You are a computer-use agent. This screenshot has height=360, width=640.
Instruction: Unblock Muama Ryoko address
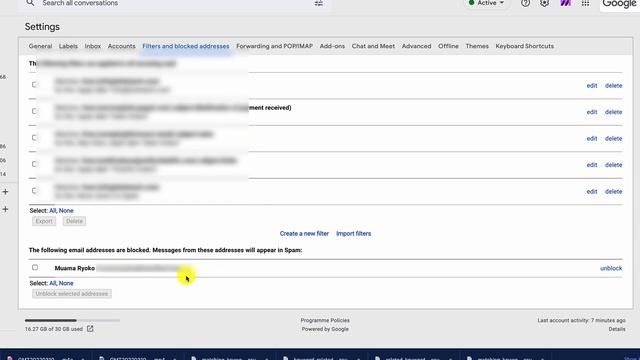[611, 268]
